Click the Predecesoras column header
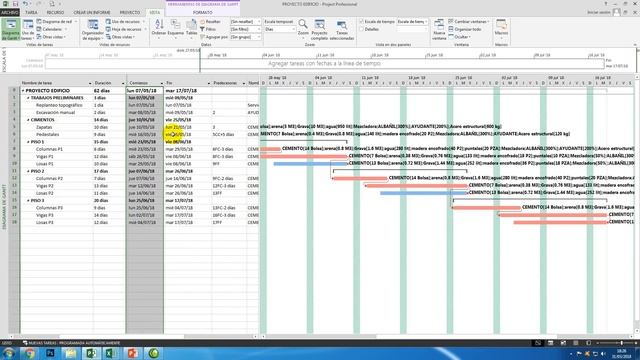 [229, 83]
